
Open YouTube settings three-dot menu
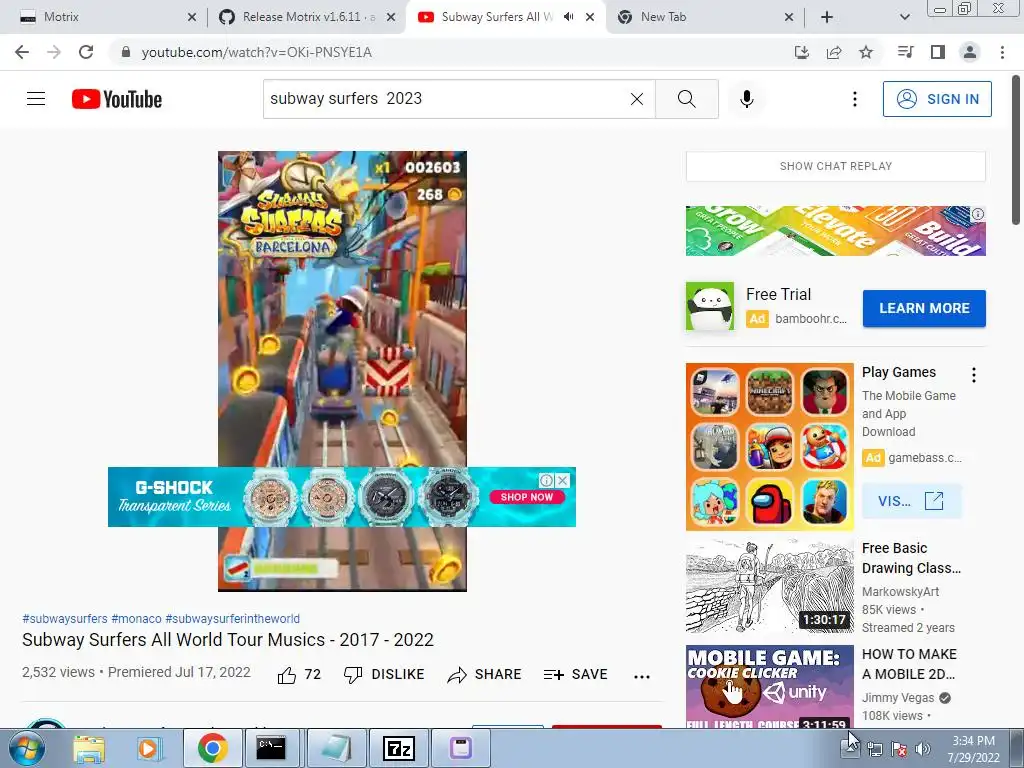(854, 99)
